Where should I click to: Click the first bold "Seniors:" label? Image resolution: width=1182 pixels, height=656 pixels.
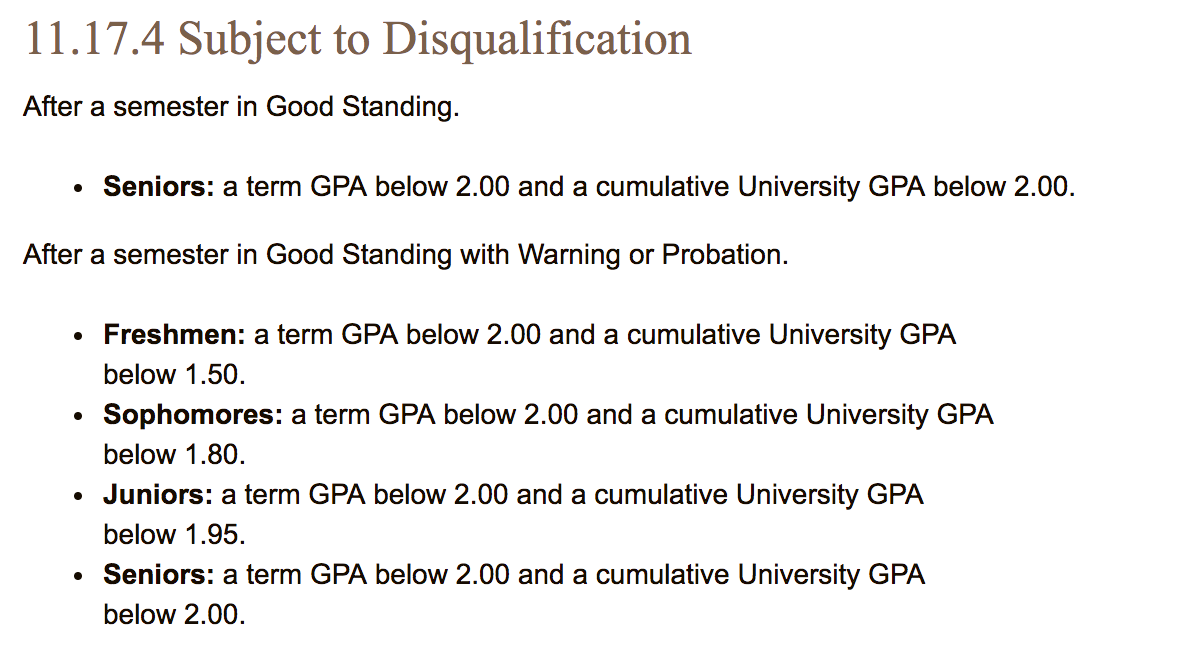tap(159, 187)
